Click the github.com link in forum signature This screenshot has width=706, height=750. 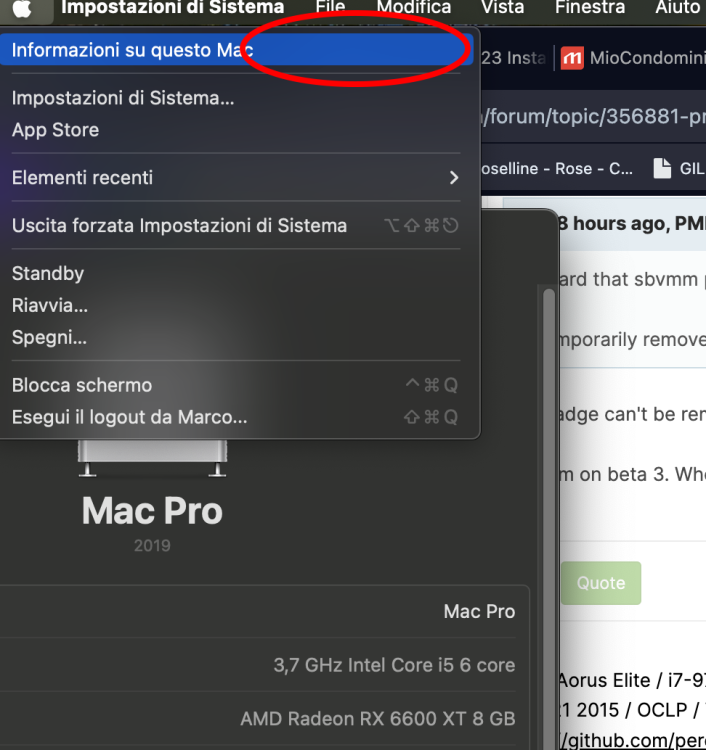pyautogui.click(x=631, y=740)
